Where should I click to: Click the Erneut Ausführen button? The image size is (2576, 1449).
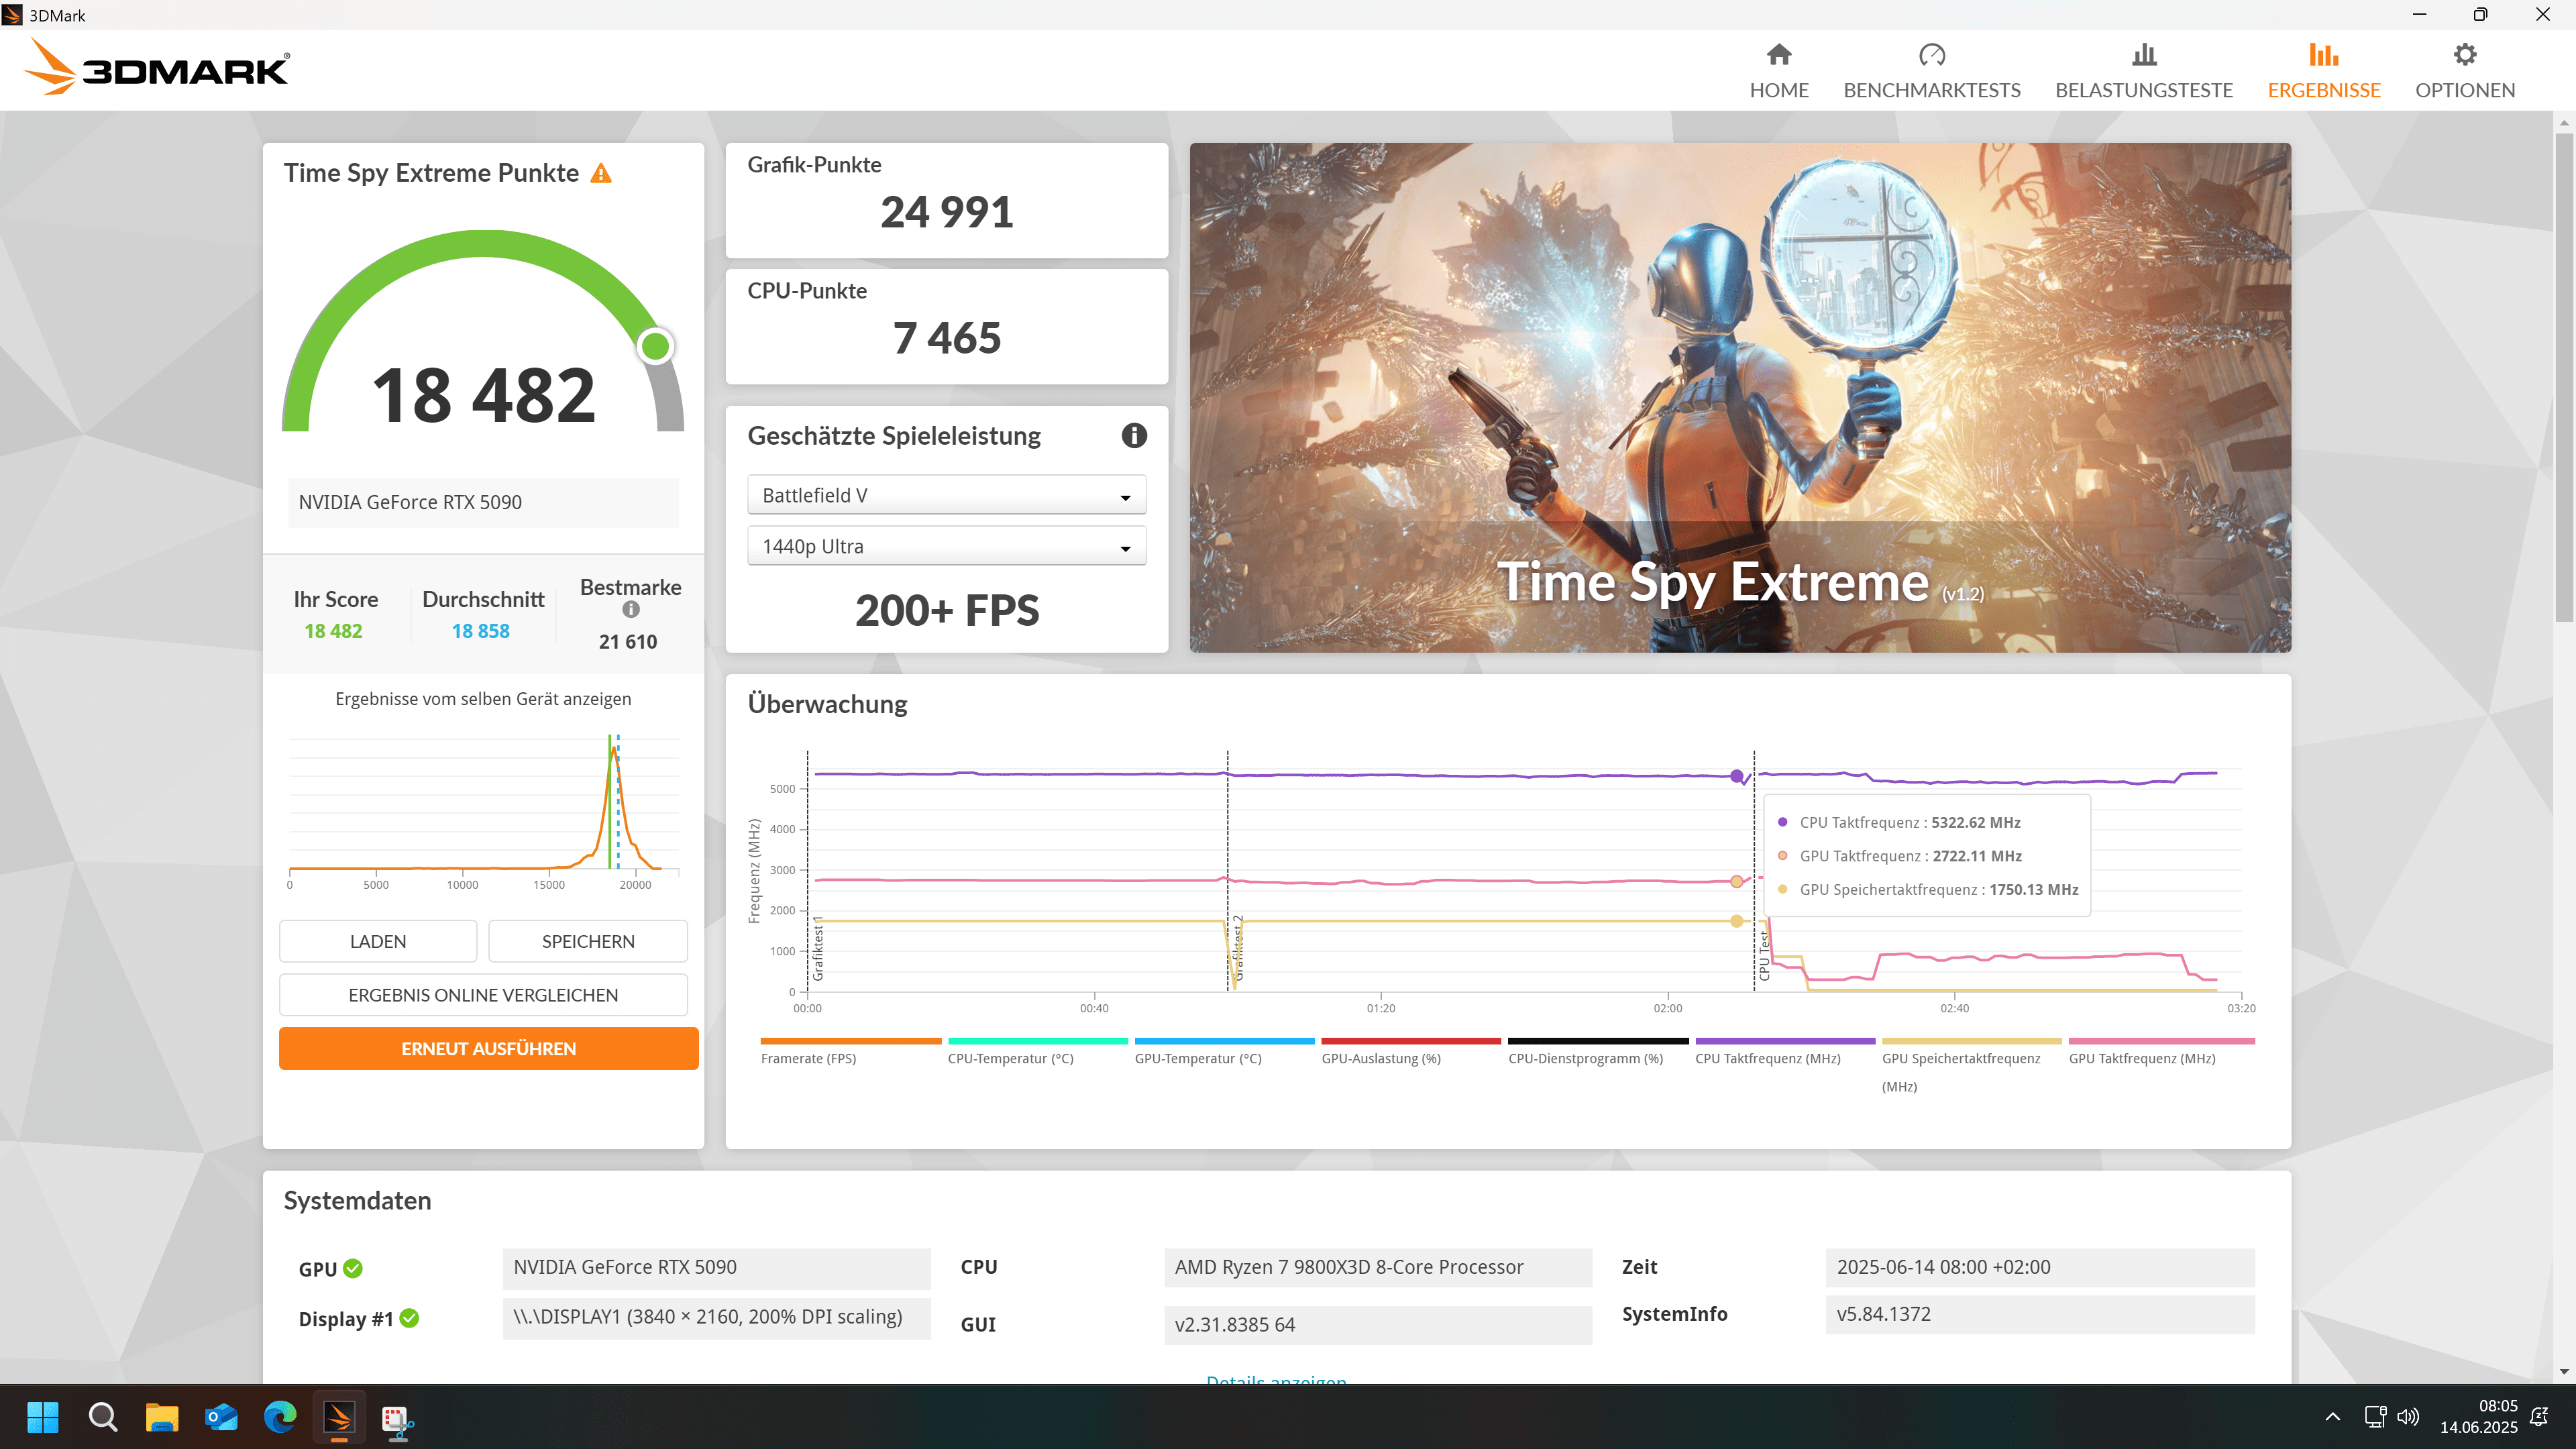(488, 1048)
